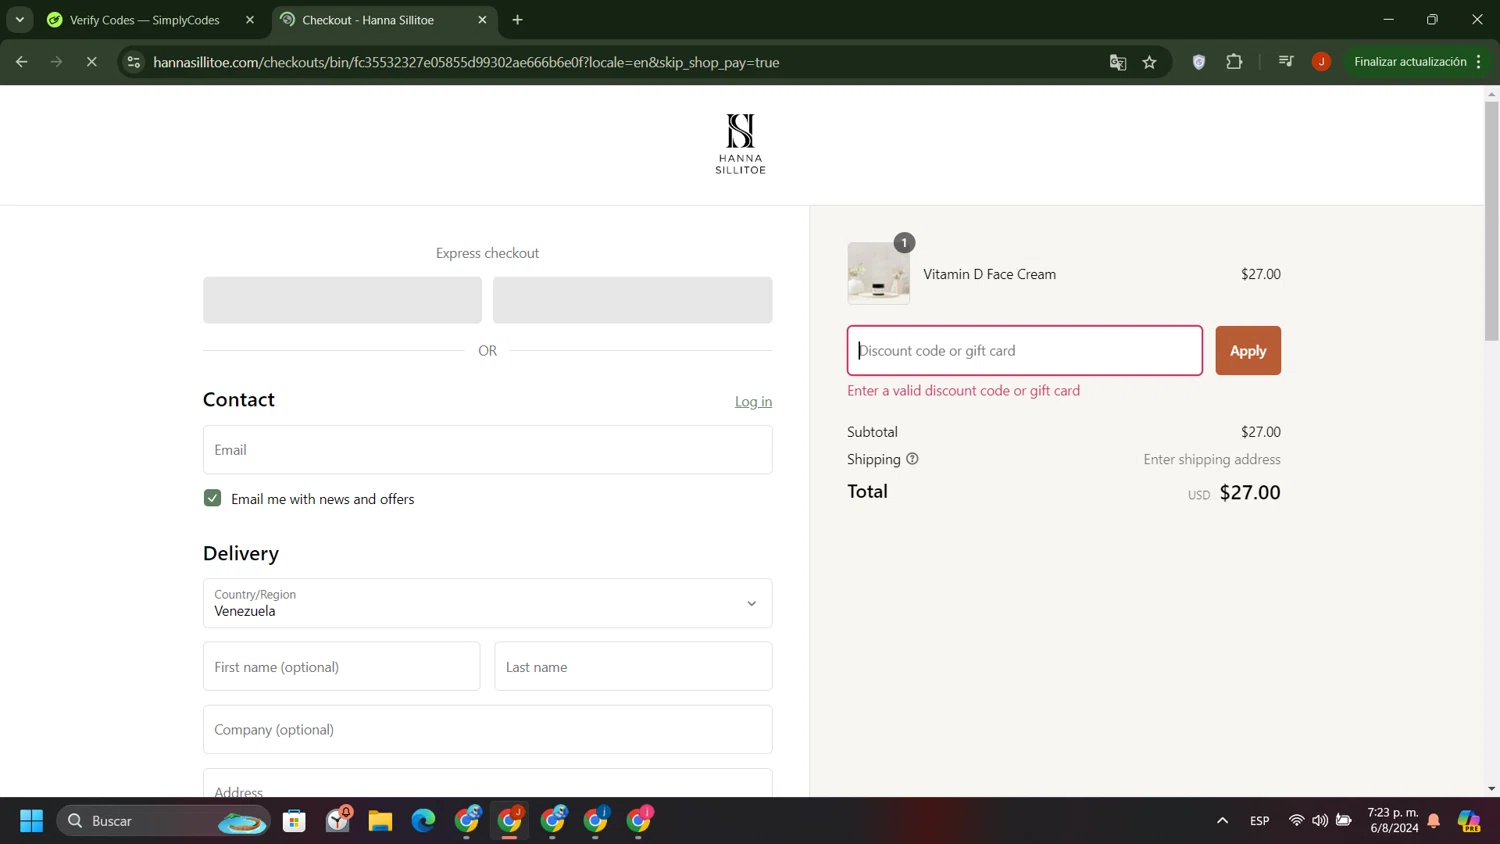
Task: Bookmark this page with star icon
Action: [1150, 62]
